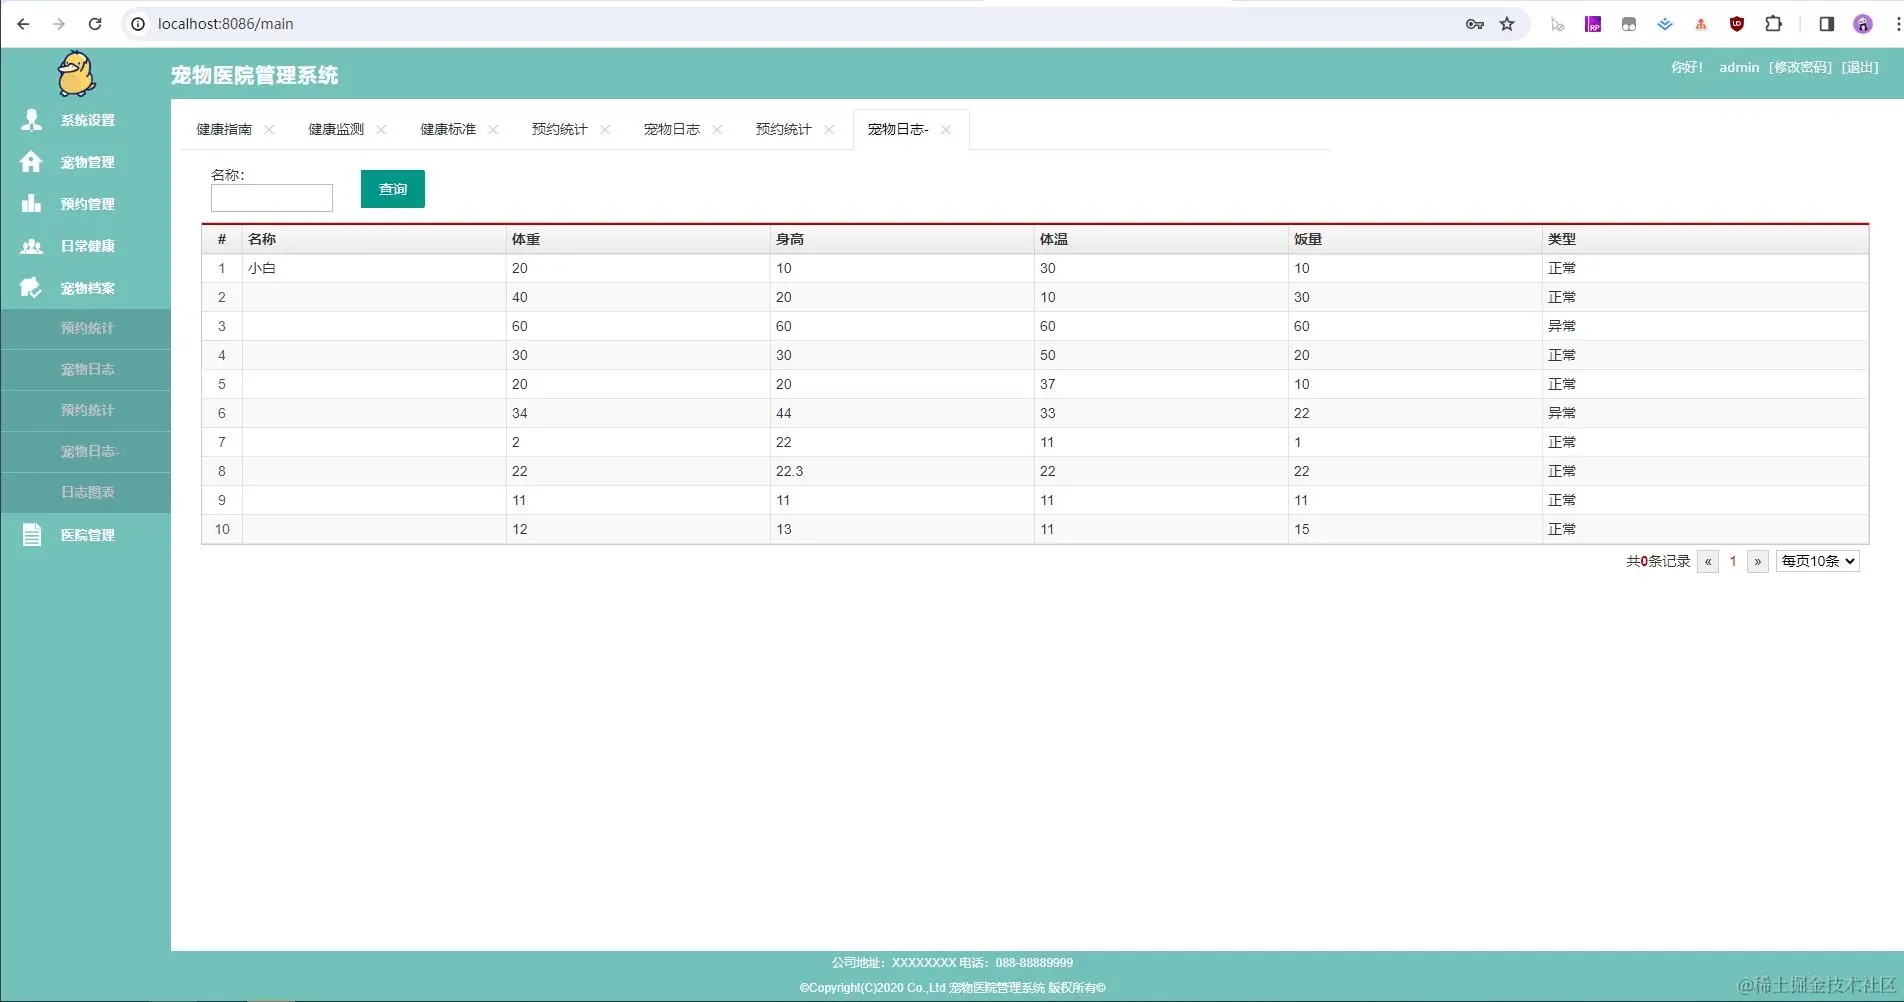1904x1002 pixels.
Task: Toggle the browser side panel icon
Action: click(x=1826, y=24)
